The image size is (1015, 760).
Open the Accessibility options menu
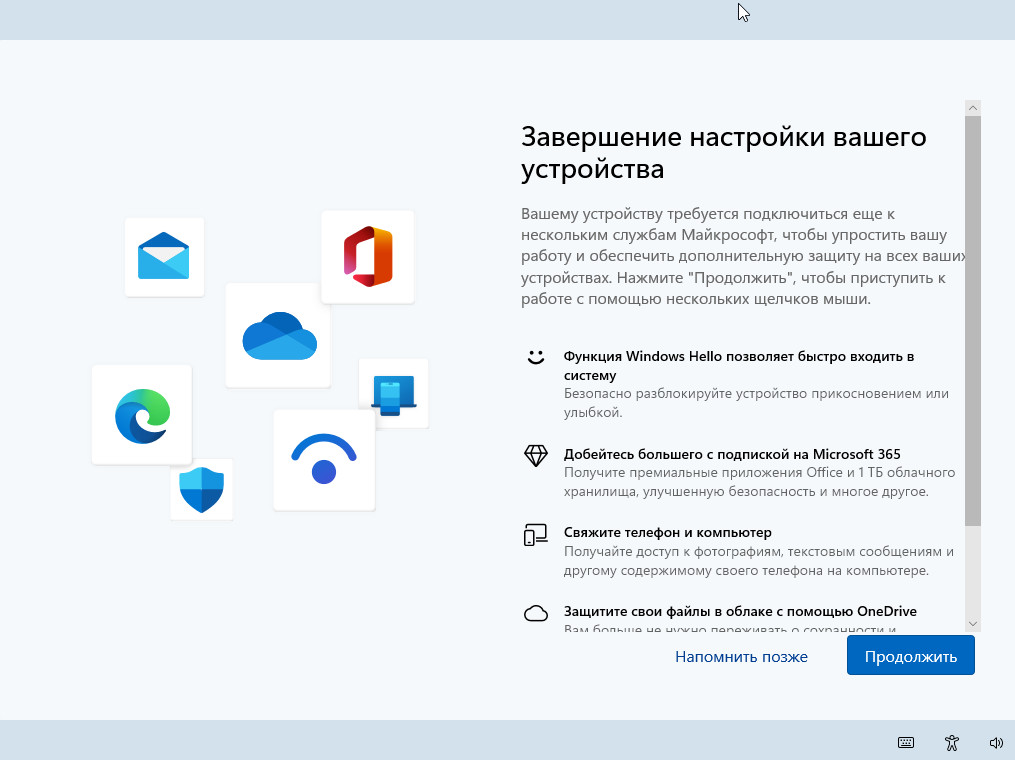coord(952,743)
